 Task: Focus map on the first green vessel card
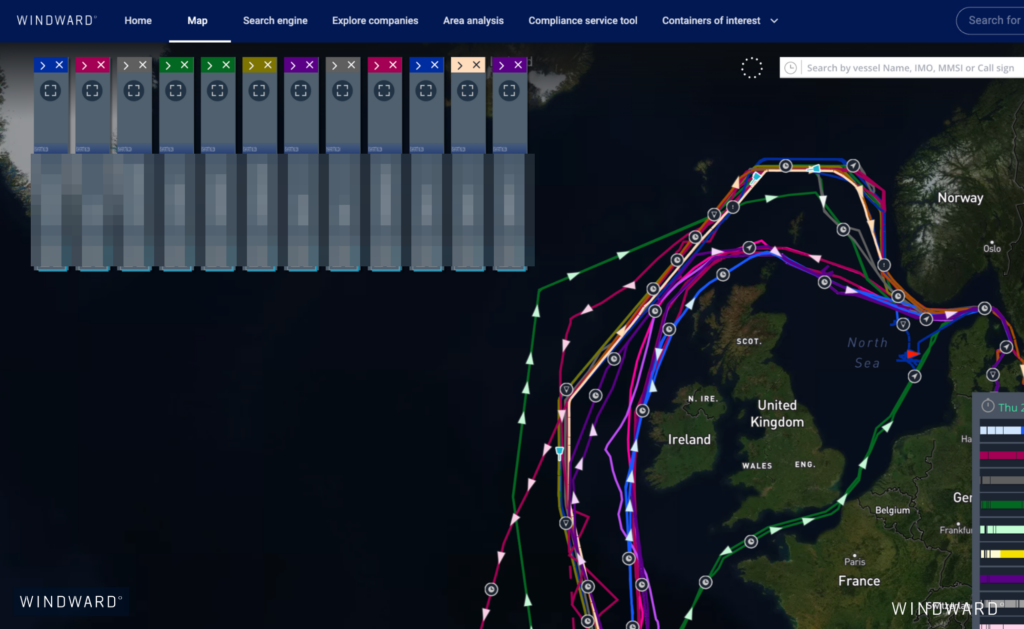[176, 91]
